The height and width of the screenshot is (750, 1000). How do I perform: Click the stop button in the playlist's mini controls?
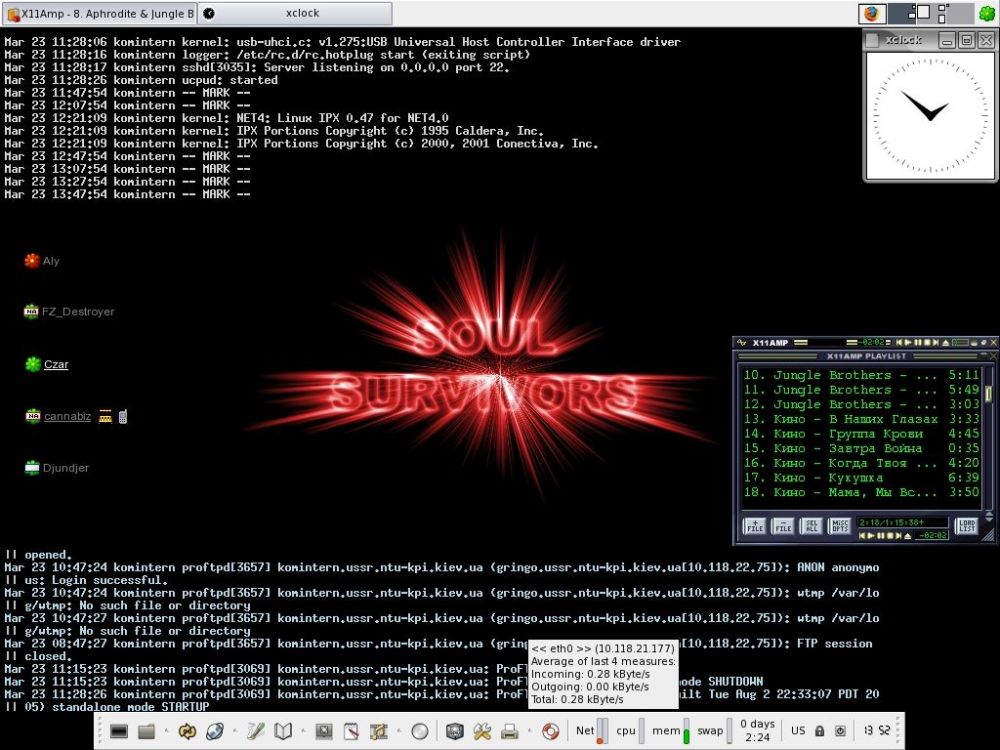(890, 536)
